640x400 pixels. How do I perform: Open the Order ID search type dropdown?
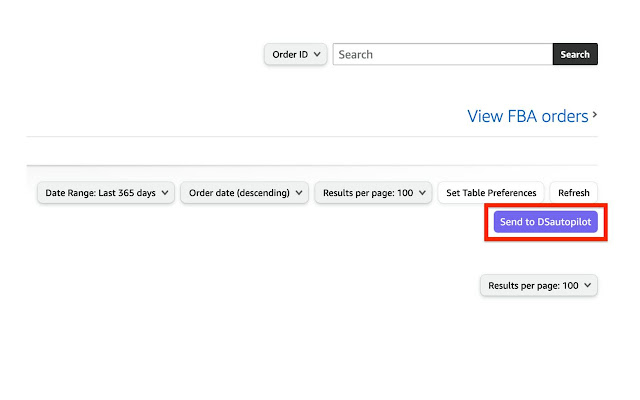296,54
